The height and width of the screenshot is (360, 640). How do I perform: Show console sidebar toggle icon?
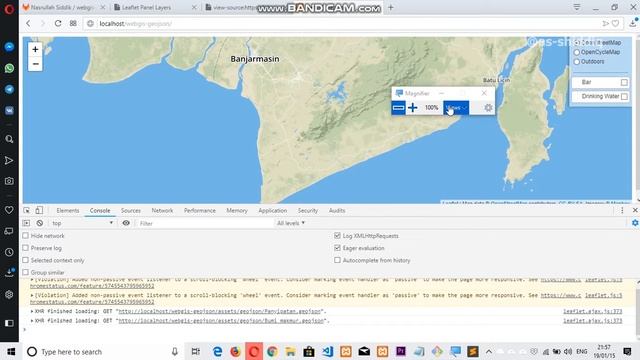point(27,223)
